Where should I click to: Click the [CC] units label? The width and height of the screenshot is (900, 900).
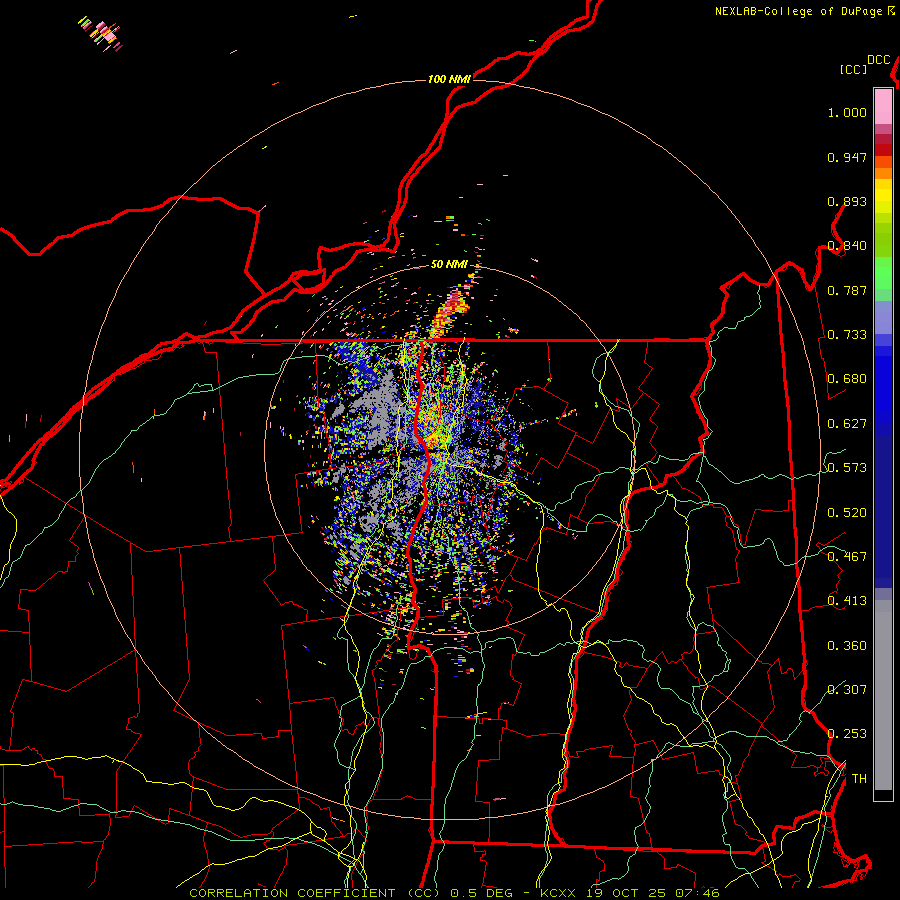[853, 69]
